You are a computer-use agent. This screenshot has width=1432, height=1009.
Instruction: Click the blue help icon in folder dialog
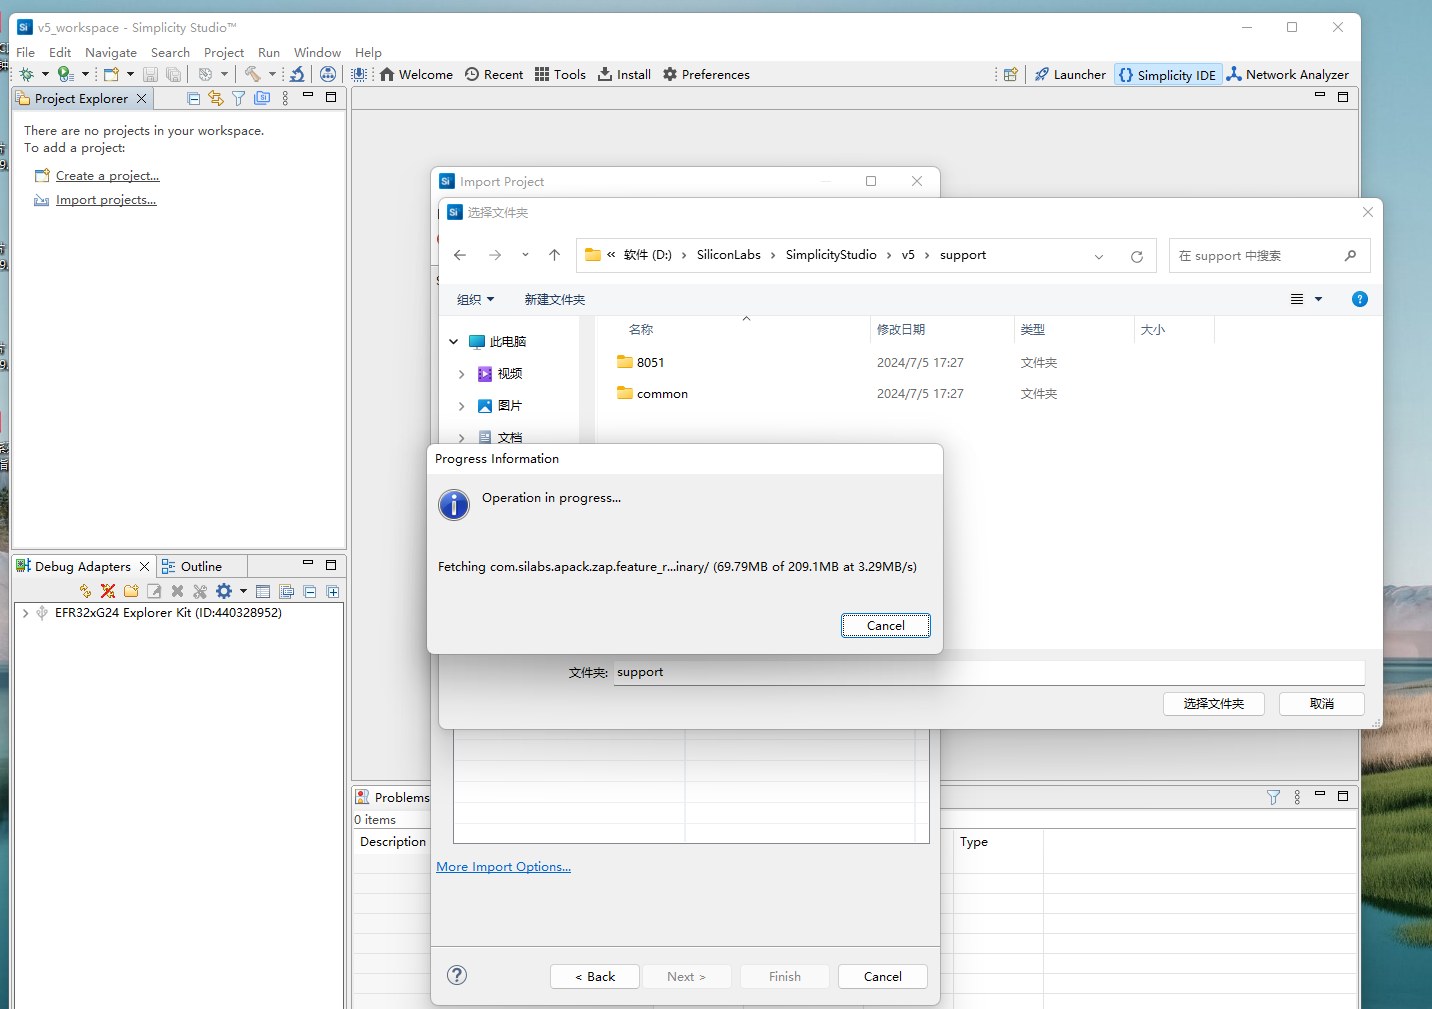pos(1360,299)
